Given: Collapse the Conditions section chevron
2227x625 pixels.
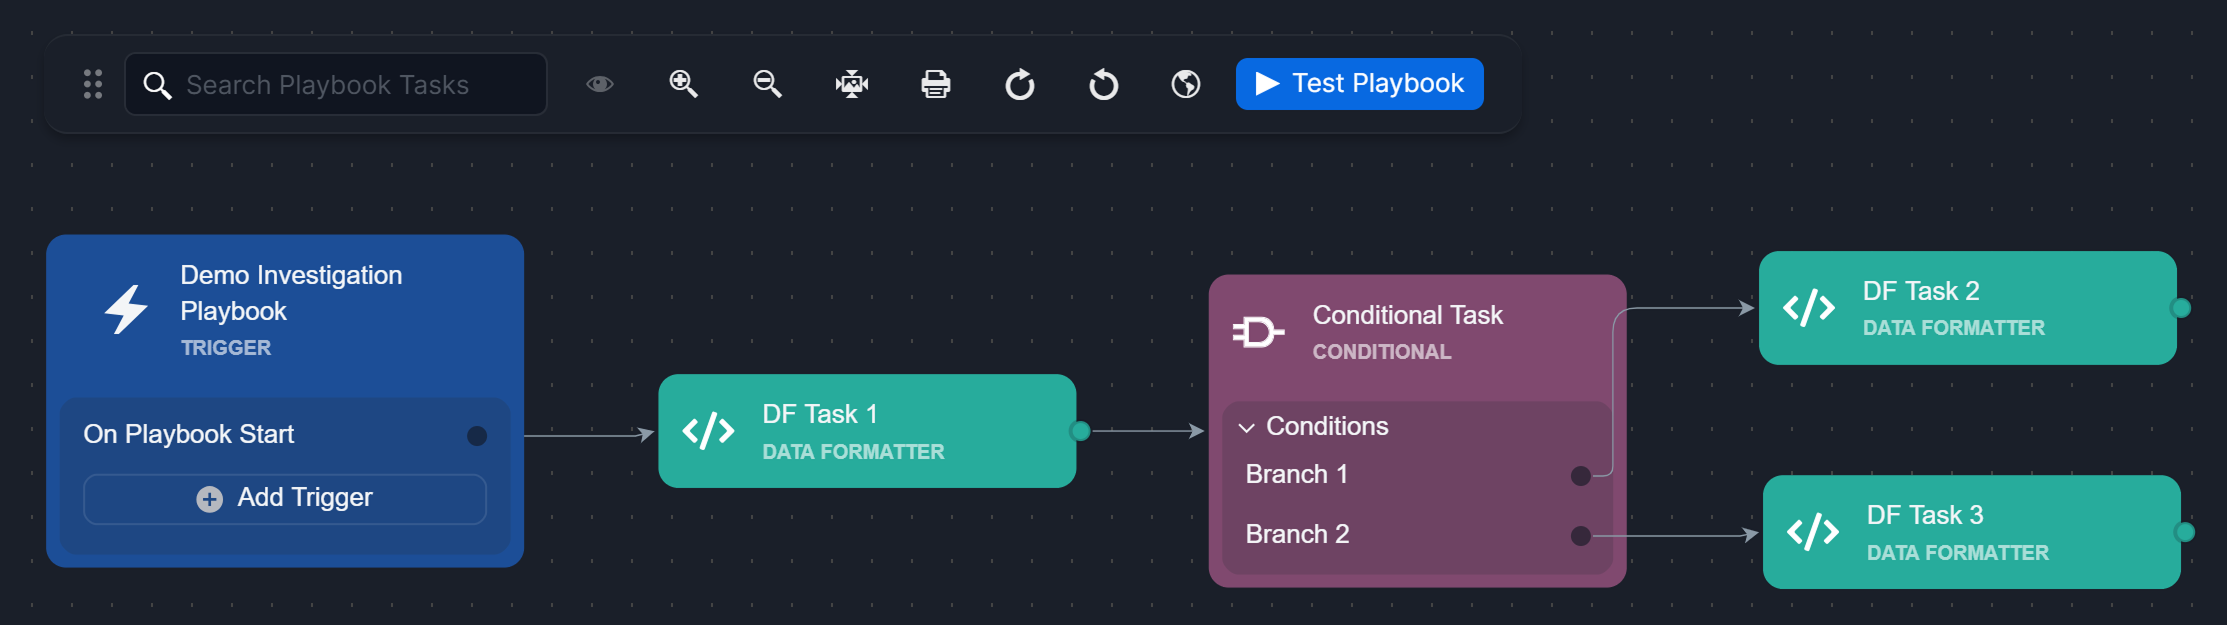Looking at the screenshot, I should (x=1246, y=428).
